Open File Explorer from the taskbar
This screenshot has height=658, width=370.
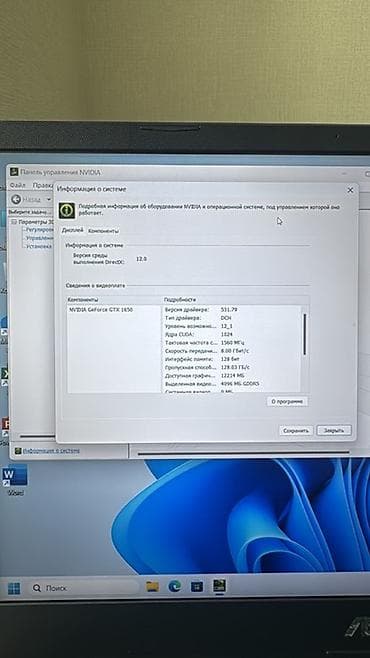152,586
